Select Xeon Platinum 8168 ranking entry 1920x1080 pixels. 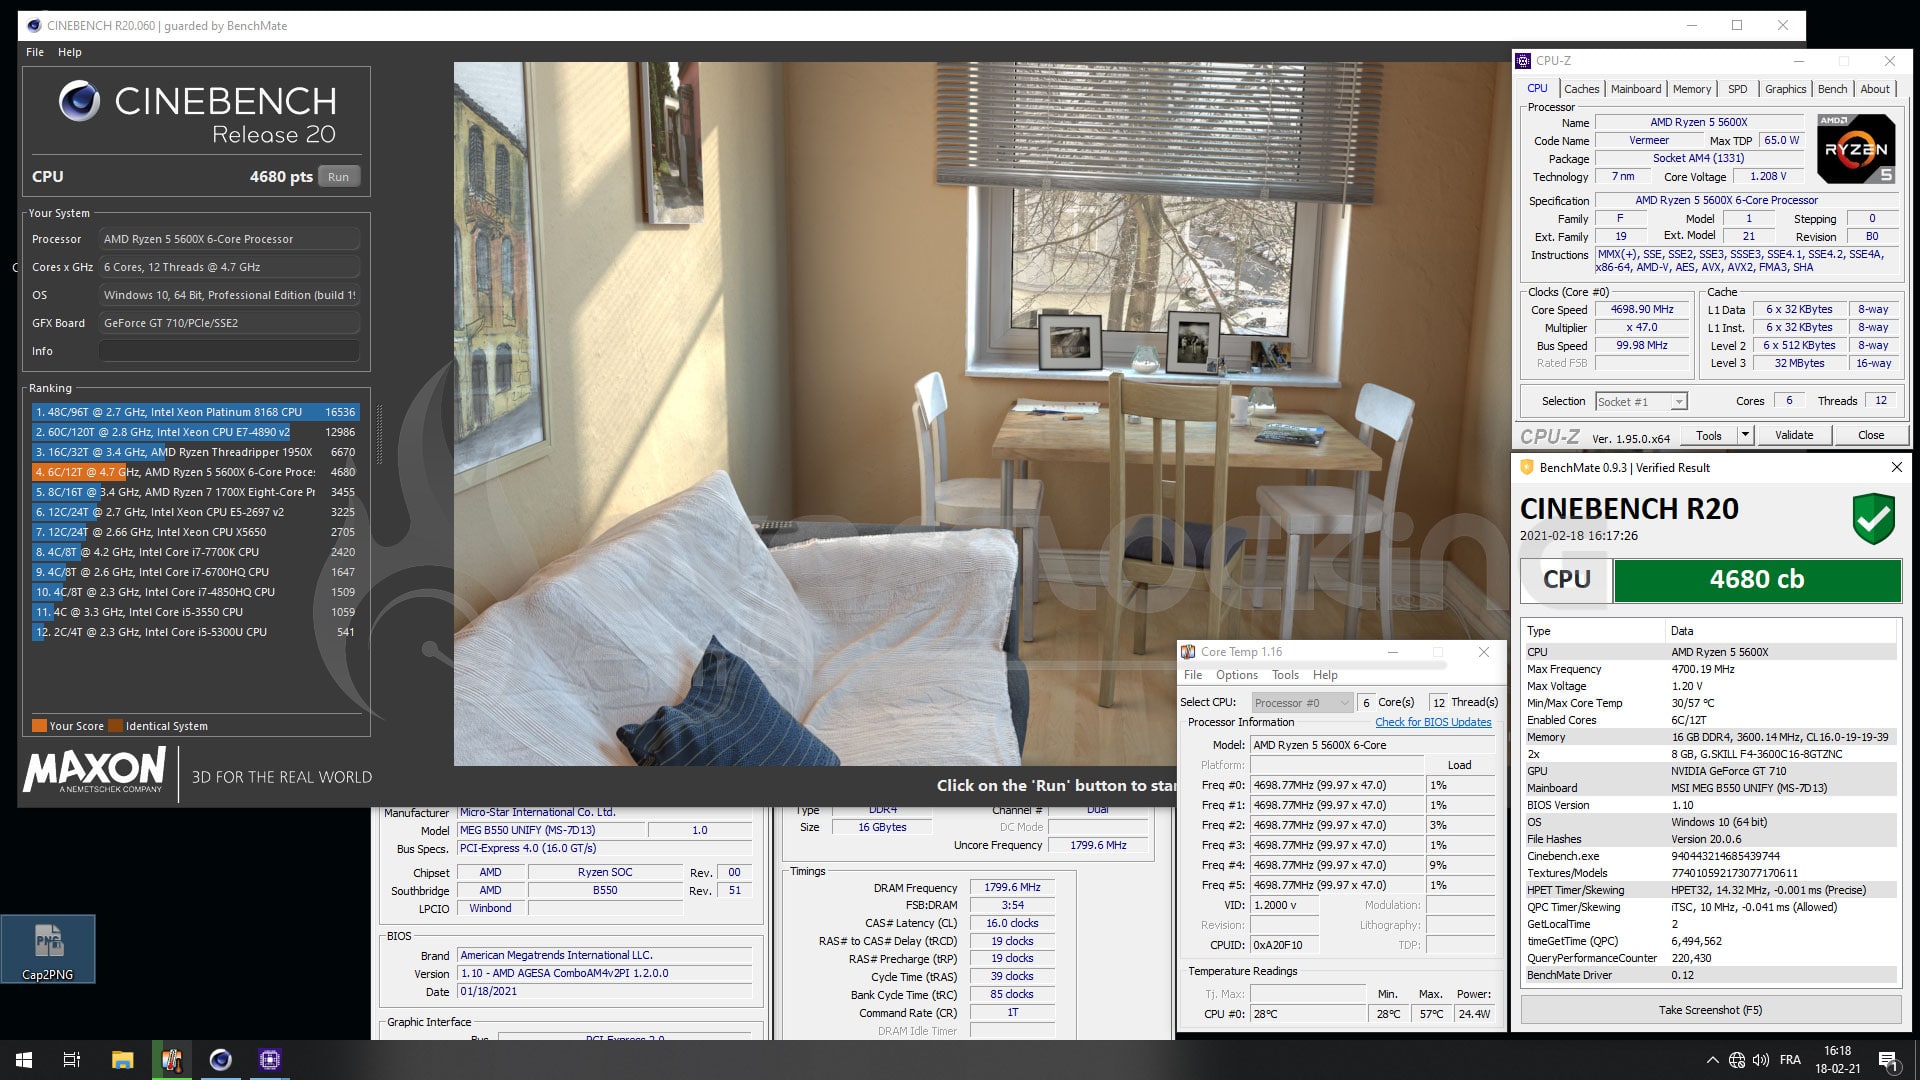pyautogui.click(x=195, y=412)
